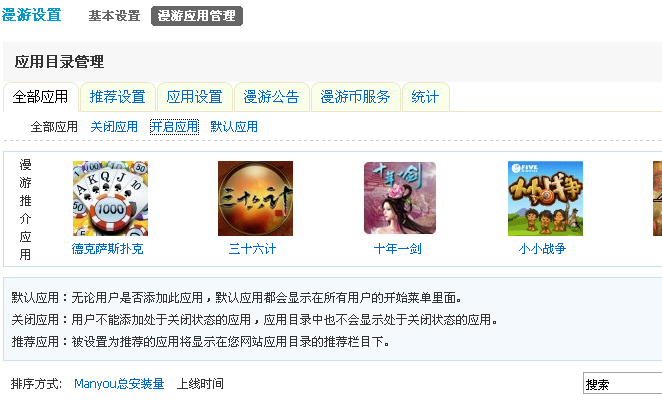Switch to the 推荐设置 tab
The height and width of the screenshot is (404, 662).
[x=117, y=97]
